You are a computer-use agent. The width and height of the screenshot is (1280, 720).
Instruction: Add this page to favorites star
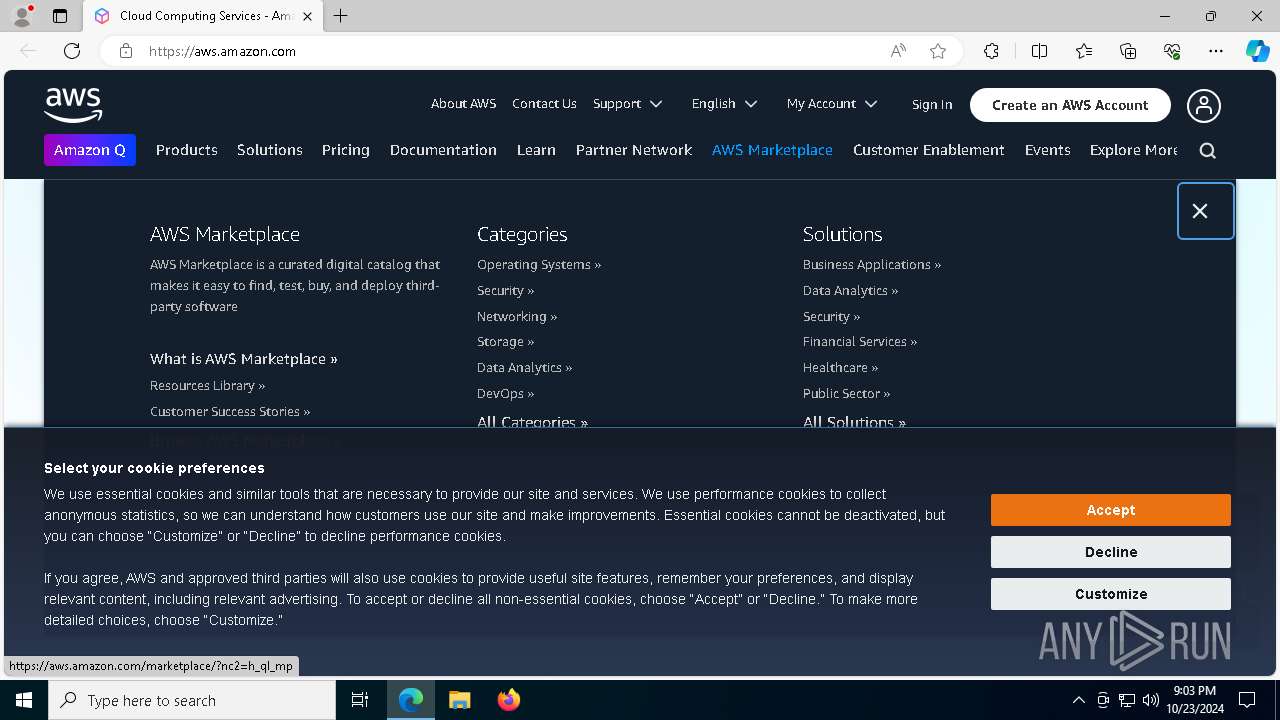click(938, 51)
